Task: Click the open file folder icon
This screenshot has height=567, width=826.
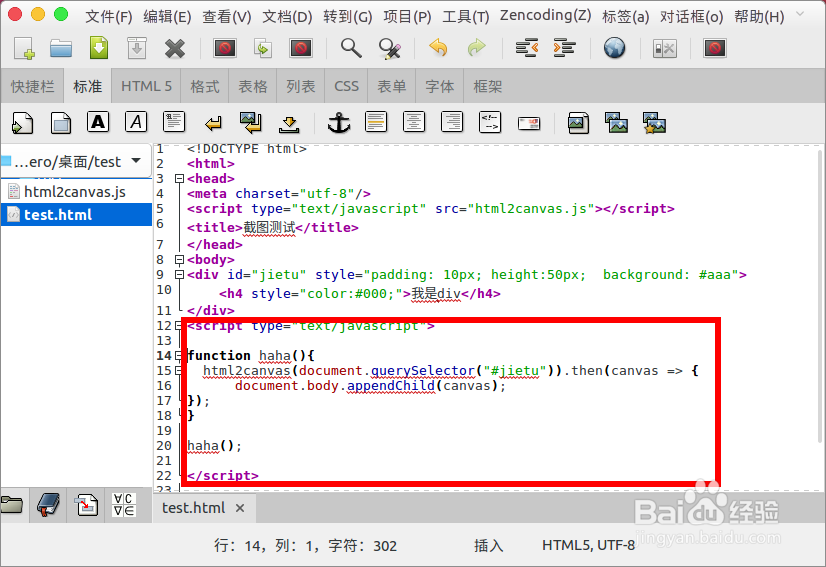Action: [61, 48]
